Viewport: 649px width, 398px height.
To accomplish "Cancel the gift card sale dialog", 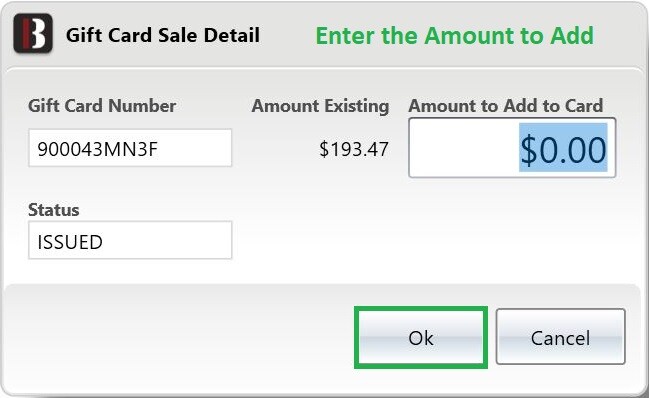I will 560,337.
